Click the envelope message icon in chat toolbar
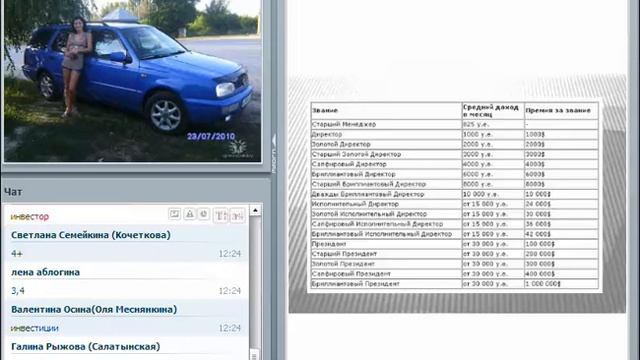 [x=174, y=214]
